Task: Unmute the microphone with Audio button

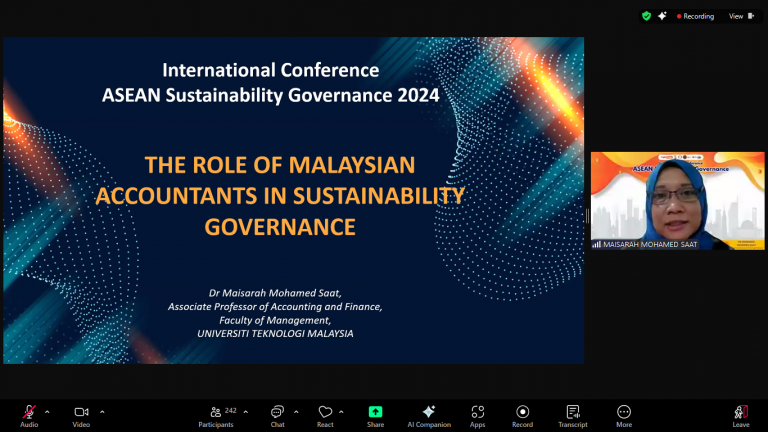Action: click(x=29, y=416)
